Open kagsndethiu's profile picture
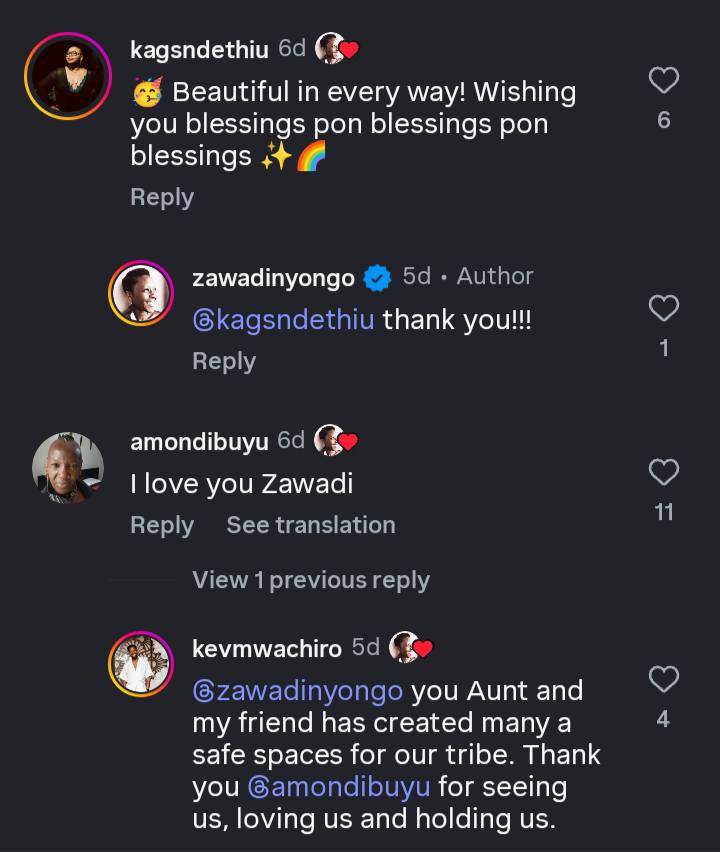720x852 pixels. coord(68,75)
